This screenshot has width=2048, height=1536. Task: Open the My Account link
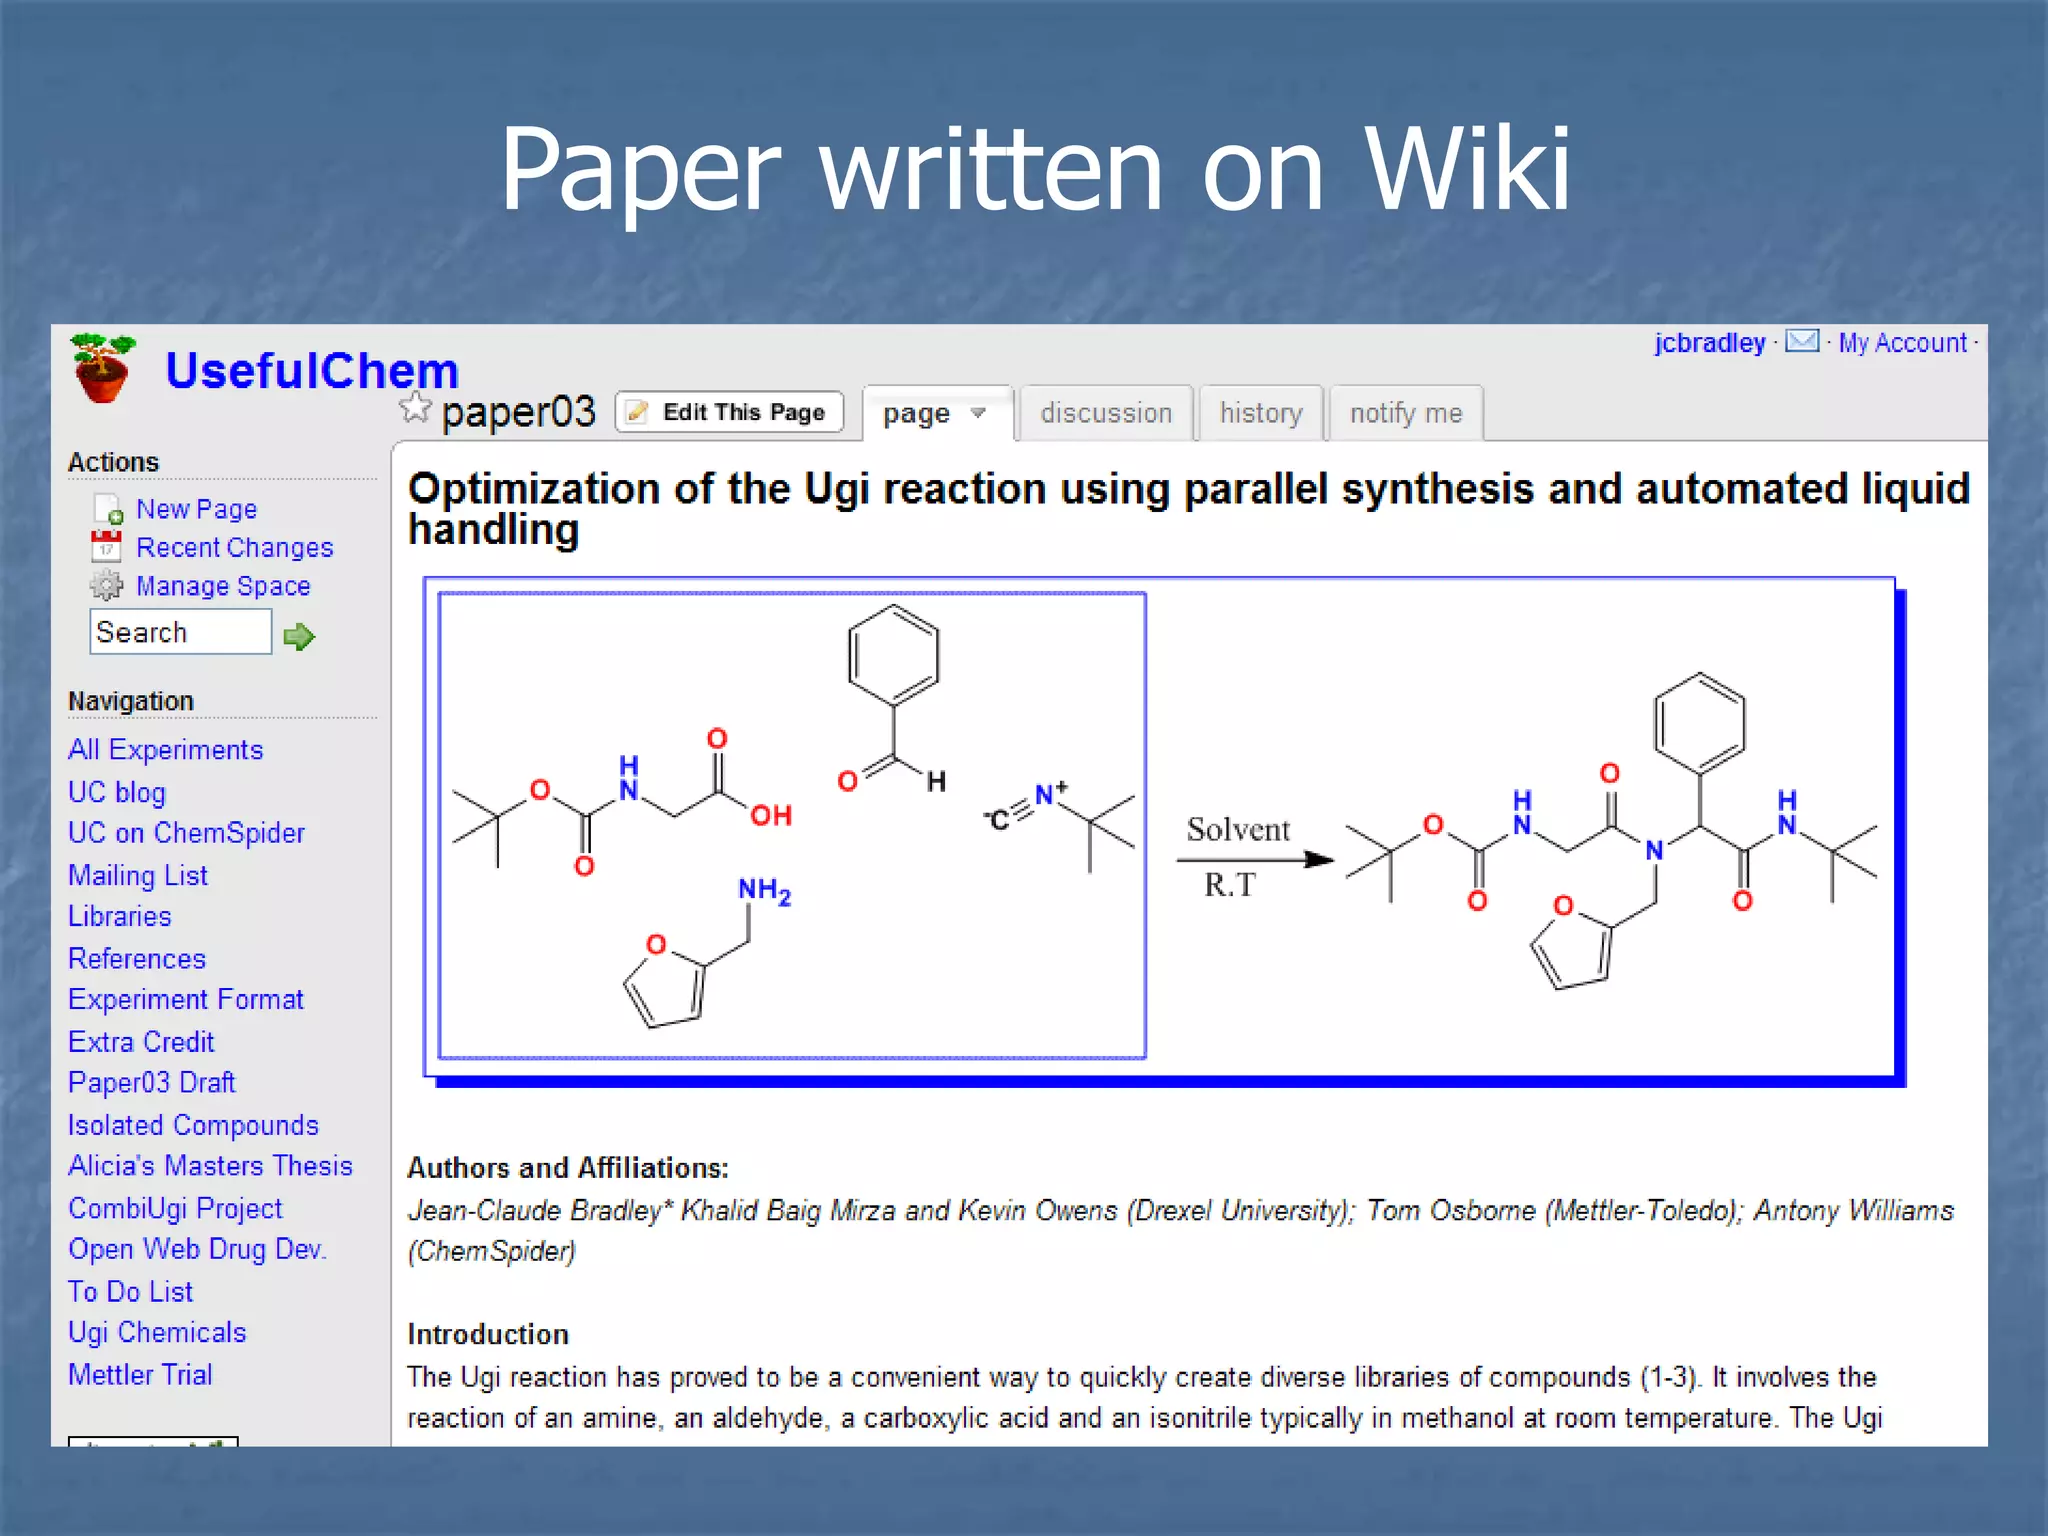[x=1902, y=343]
